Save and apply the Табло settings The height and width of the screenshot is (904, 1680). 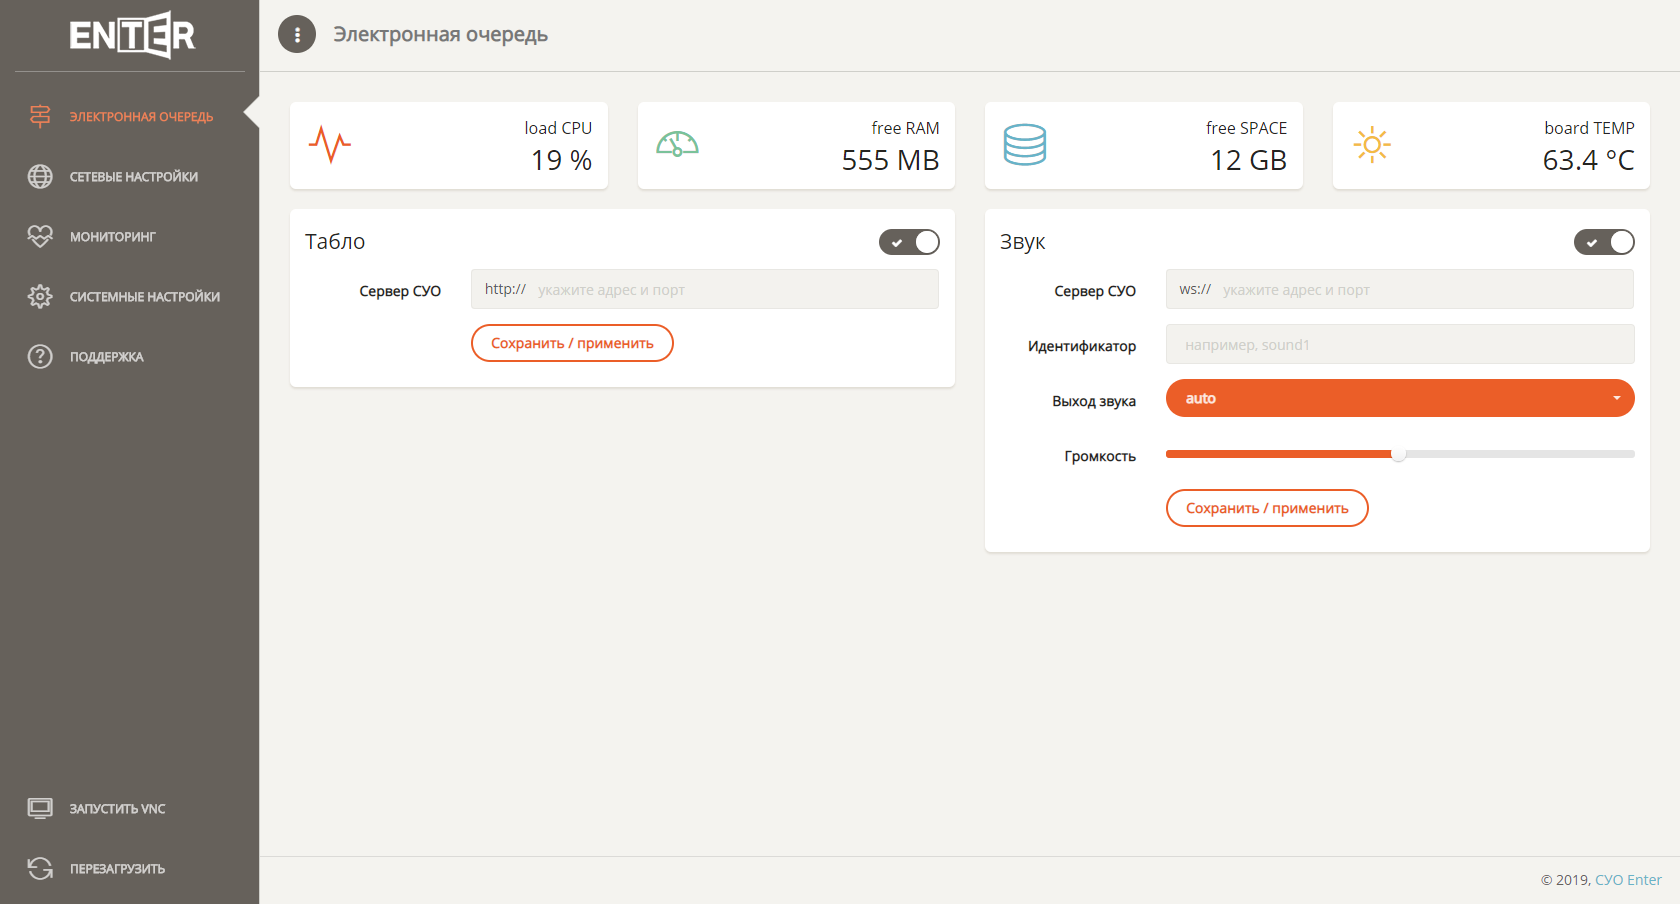point(572,343)
